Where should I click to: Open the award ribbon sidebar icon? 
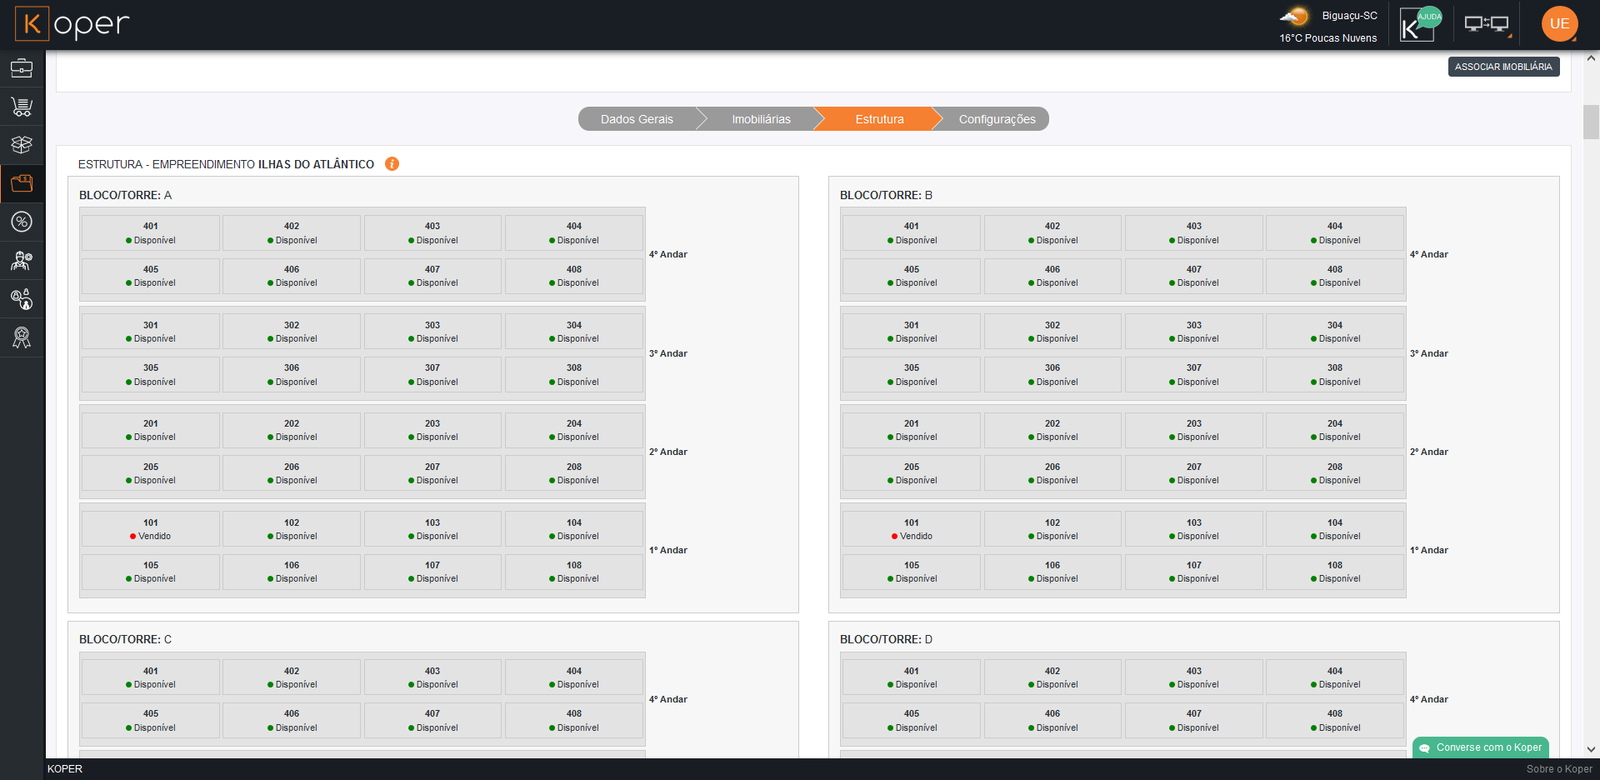[21, 337]
